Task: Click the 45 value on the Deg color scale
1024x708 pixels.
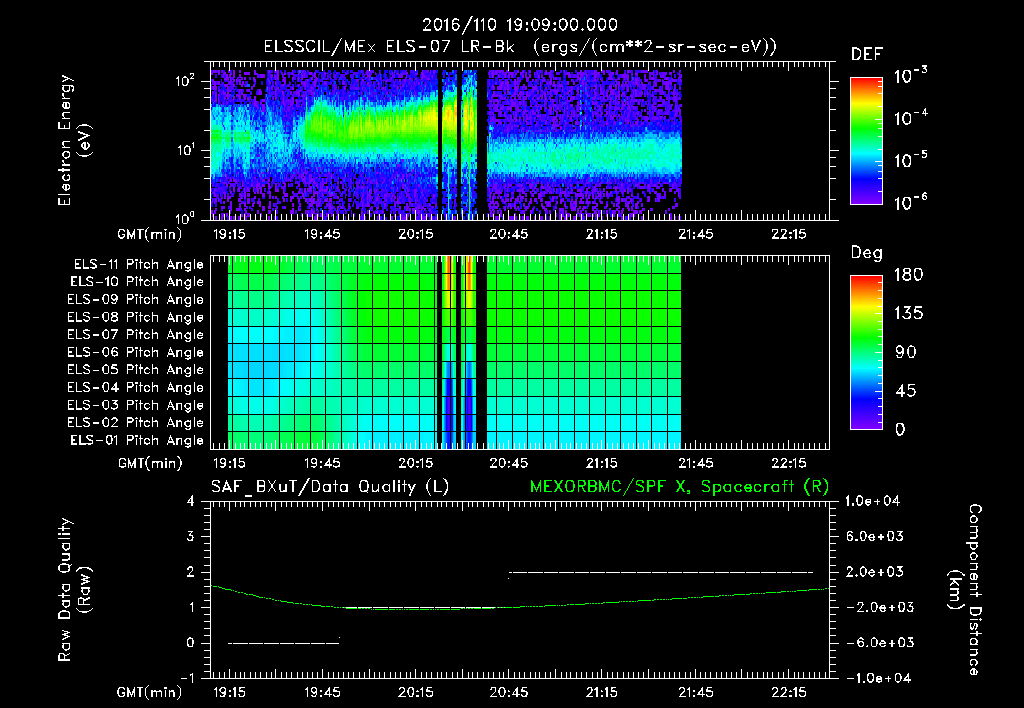Action: coord(906,391)
